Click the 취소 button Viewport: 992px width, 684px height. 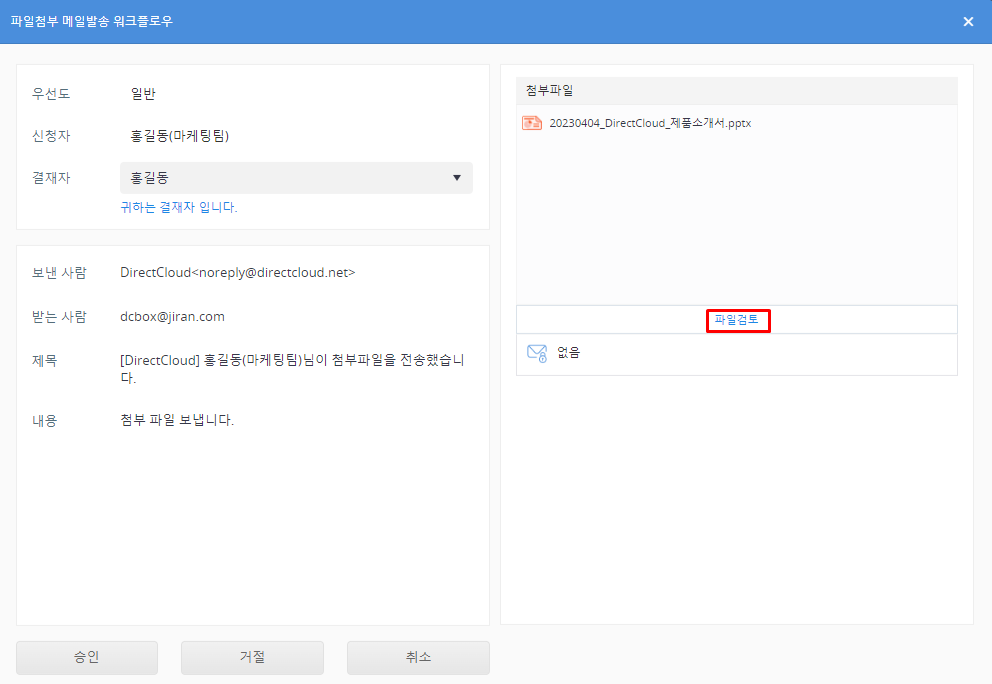point(418,657)
